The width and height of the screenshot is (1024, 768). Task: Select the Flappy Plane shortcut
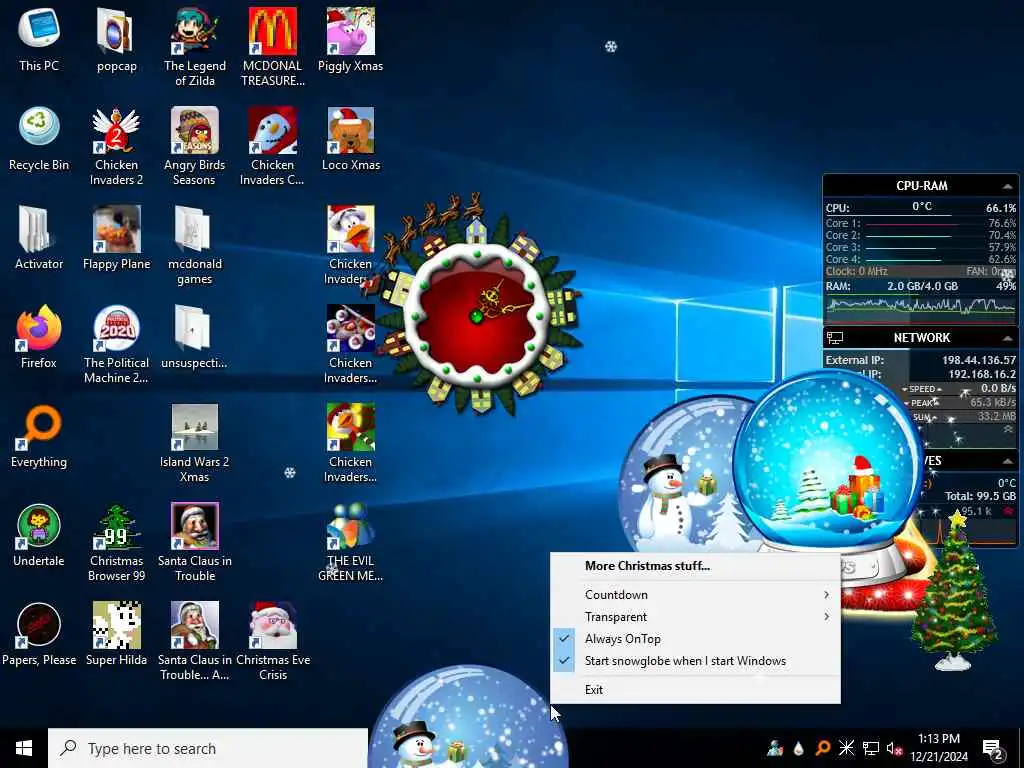click(116, 238)
